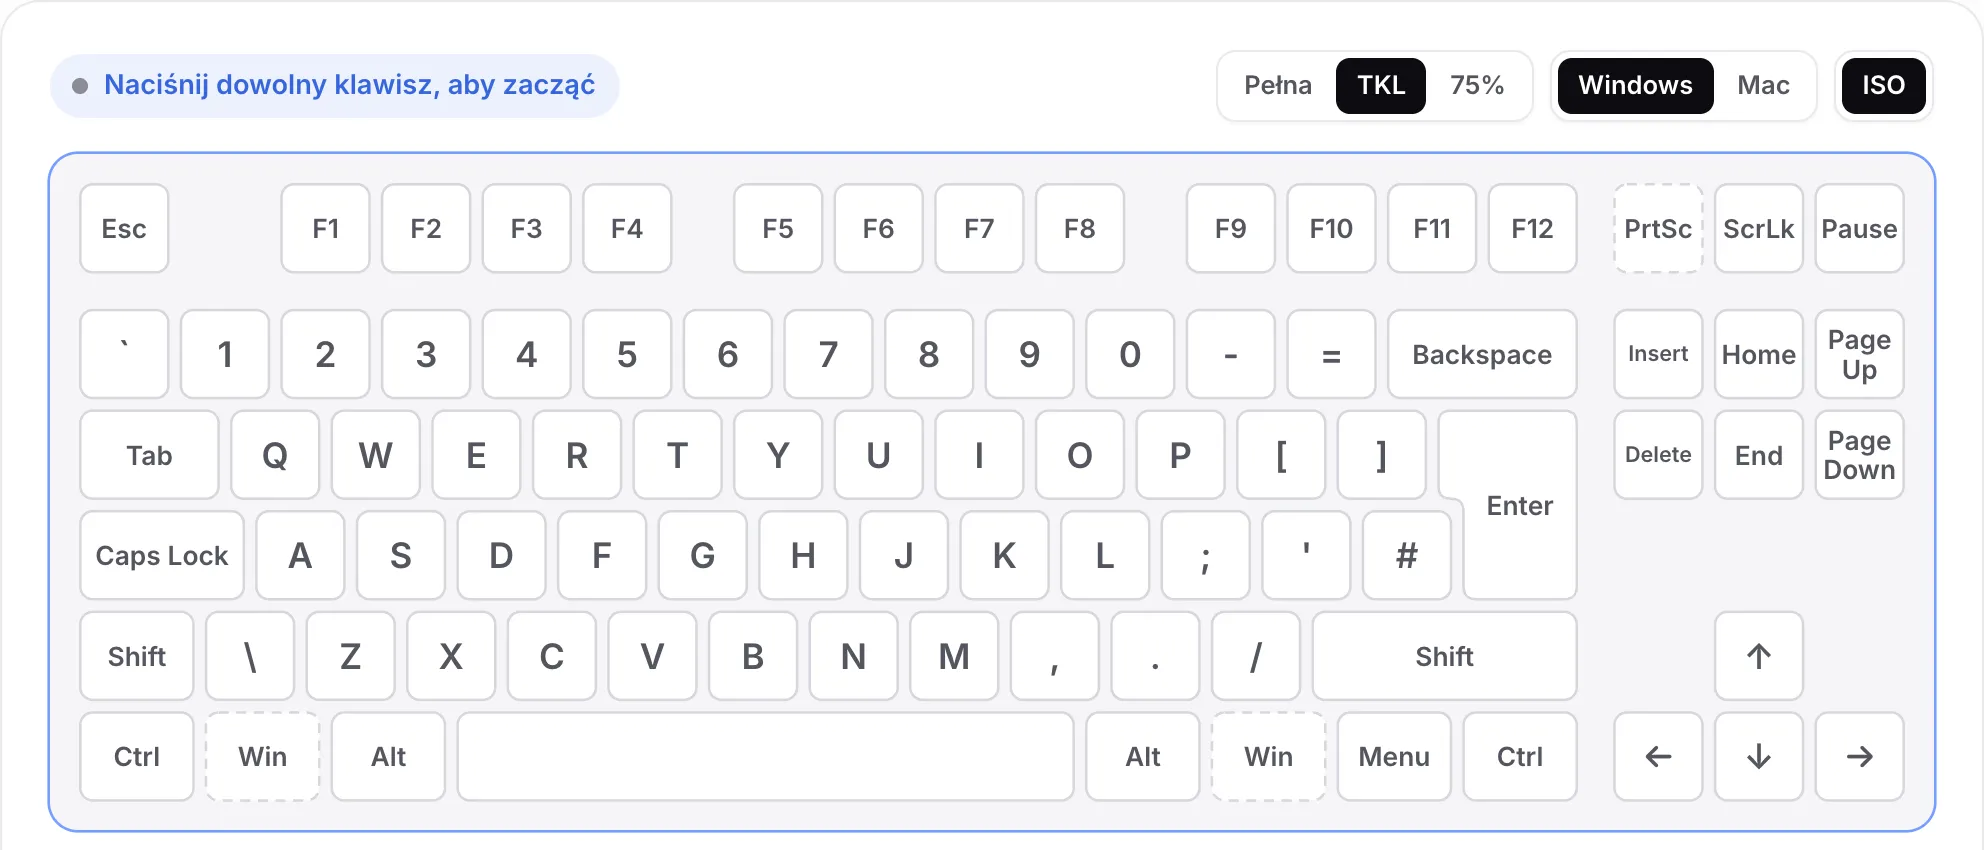
Task: Click the ScrLk key
Action: click(1758, 228)
